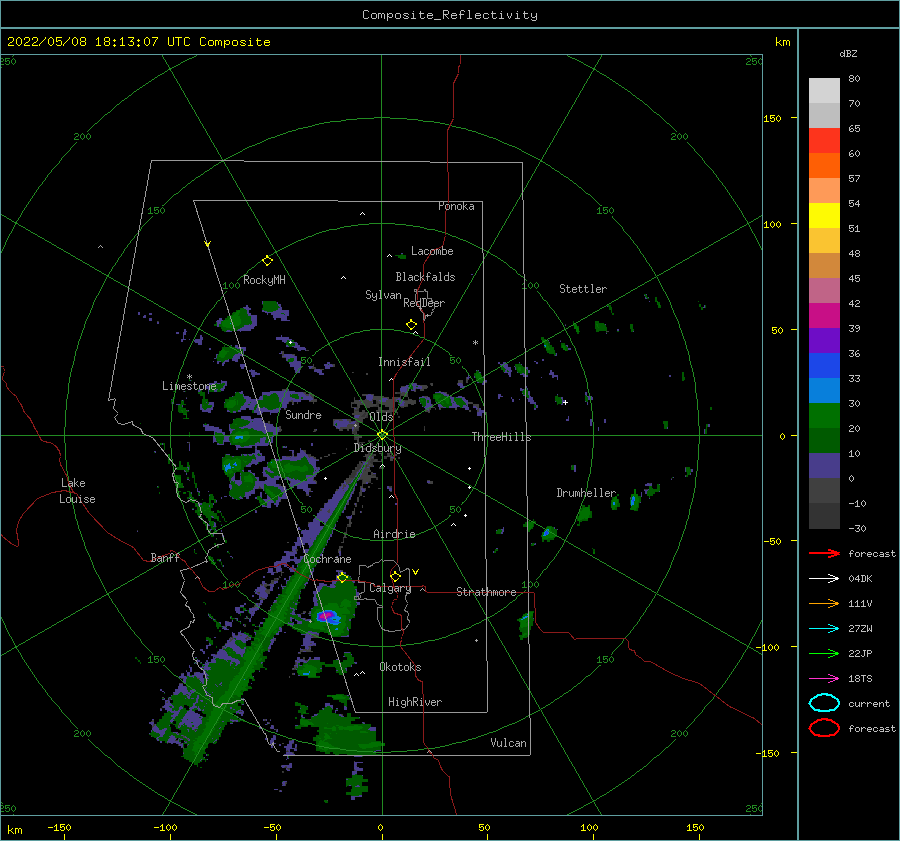
Task: Click the Vulcan label
Action: coord(508,743)
